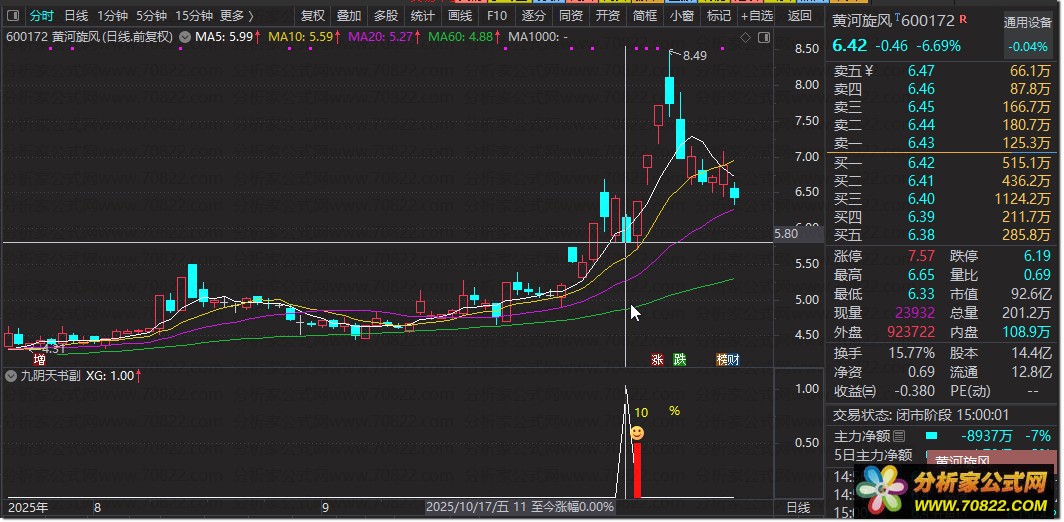This screenshot has height=522, width=1064.
Task: Click the list icon beside 主力净额
Action: pyautogui.click(x=898, y=436)
